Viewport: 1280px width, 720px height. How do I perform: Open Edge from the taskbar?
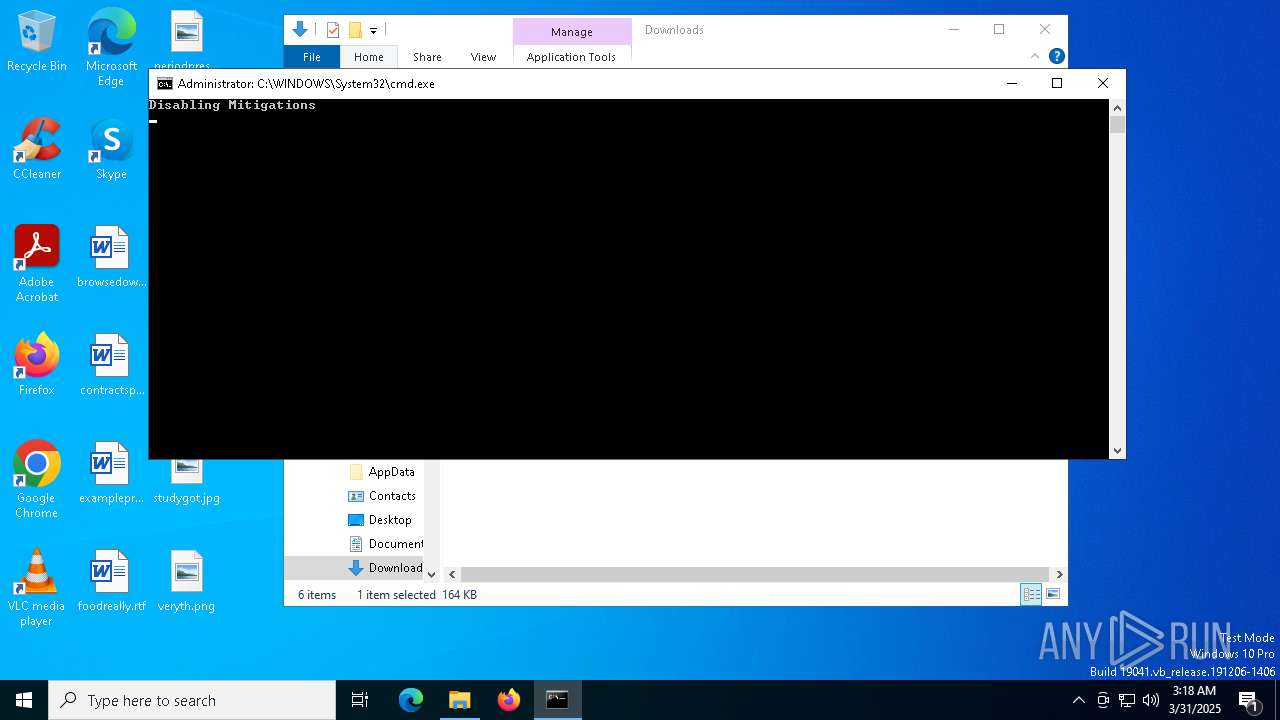tap(411, 700)
